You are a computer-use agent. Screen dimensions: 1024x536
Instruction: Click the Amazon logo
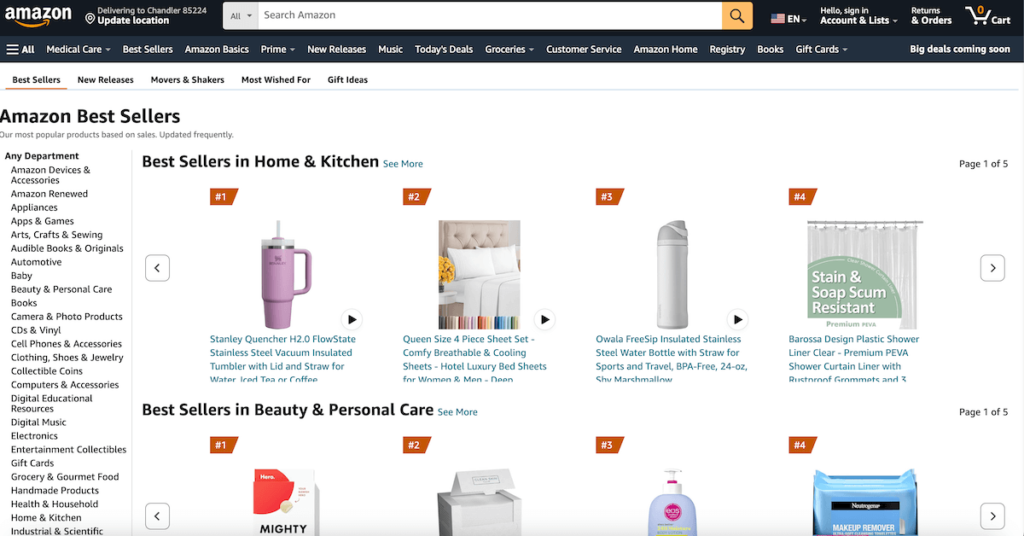pyautogui.click(x=38, y=16)
